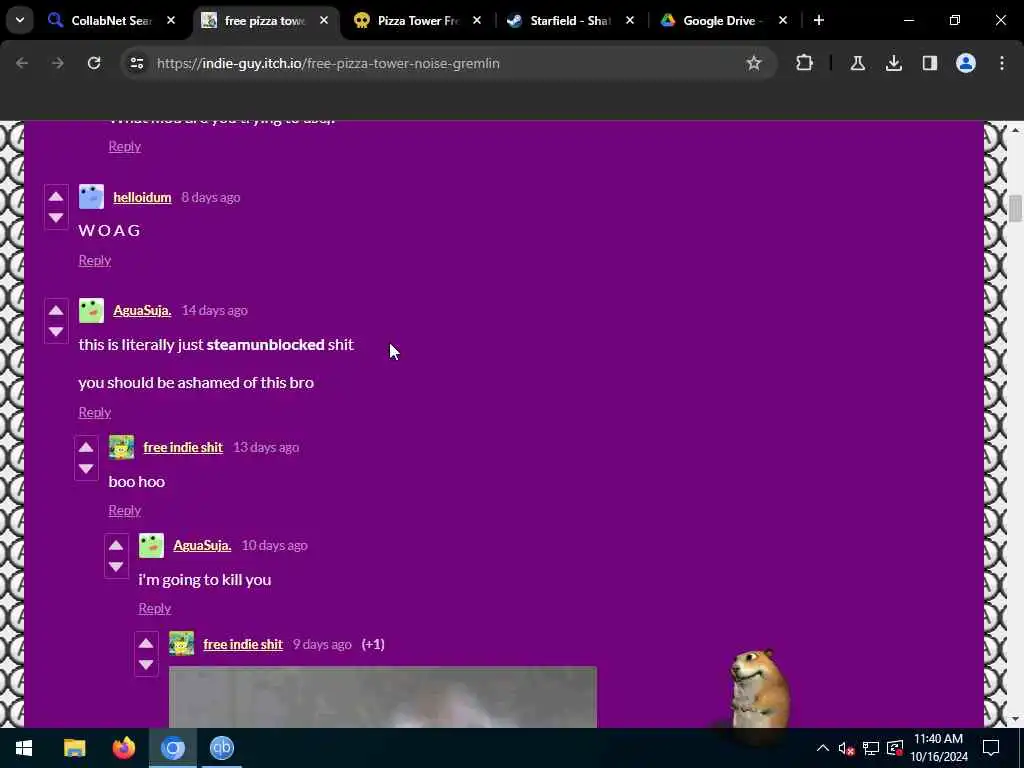Viewport: 1024px width, 768px height.
Task: Reply to 'you should be ashamed' comment
Action: coord(95,412)
